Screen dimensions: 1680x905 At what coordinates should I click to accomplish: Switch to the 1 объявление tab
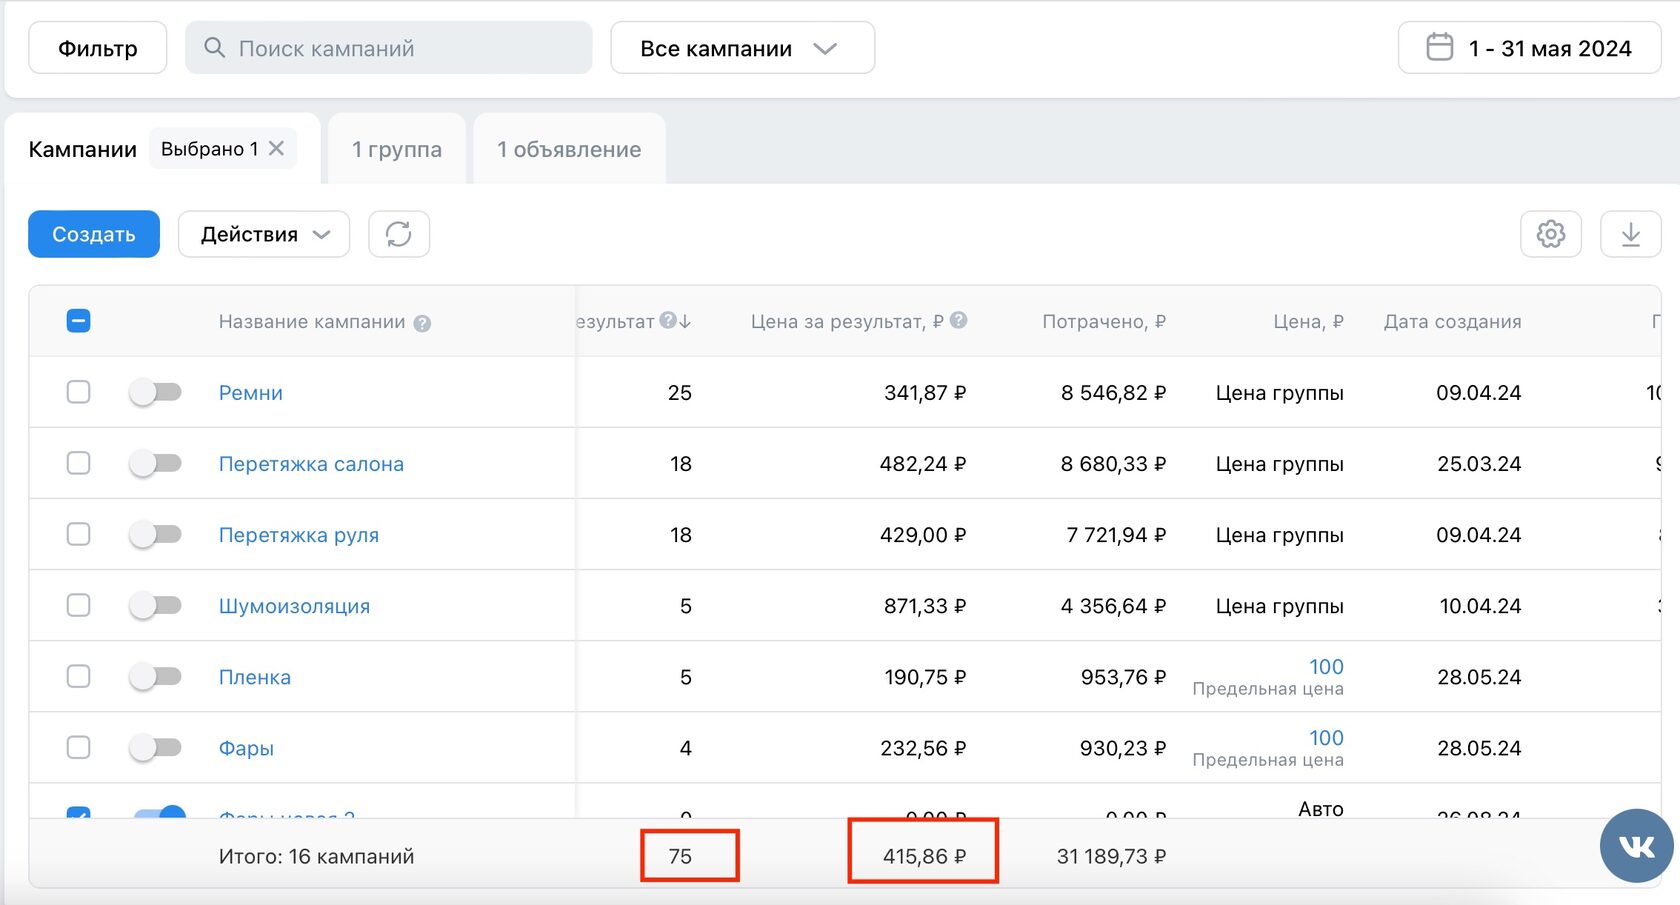569,149
